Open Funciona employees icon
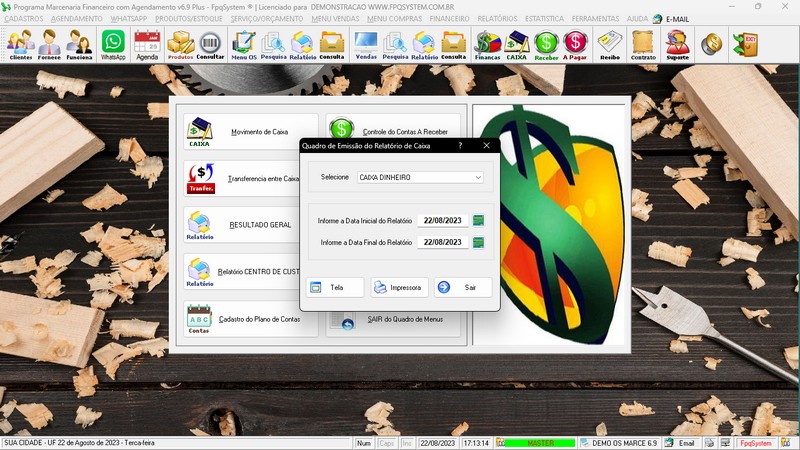 coord(79,45)
